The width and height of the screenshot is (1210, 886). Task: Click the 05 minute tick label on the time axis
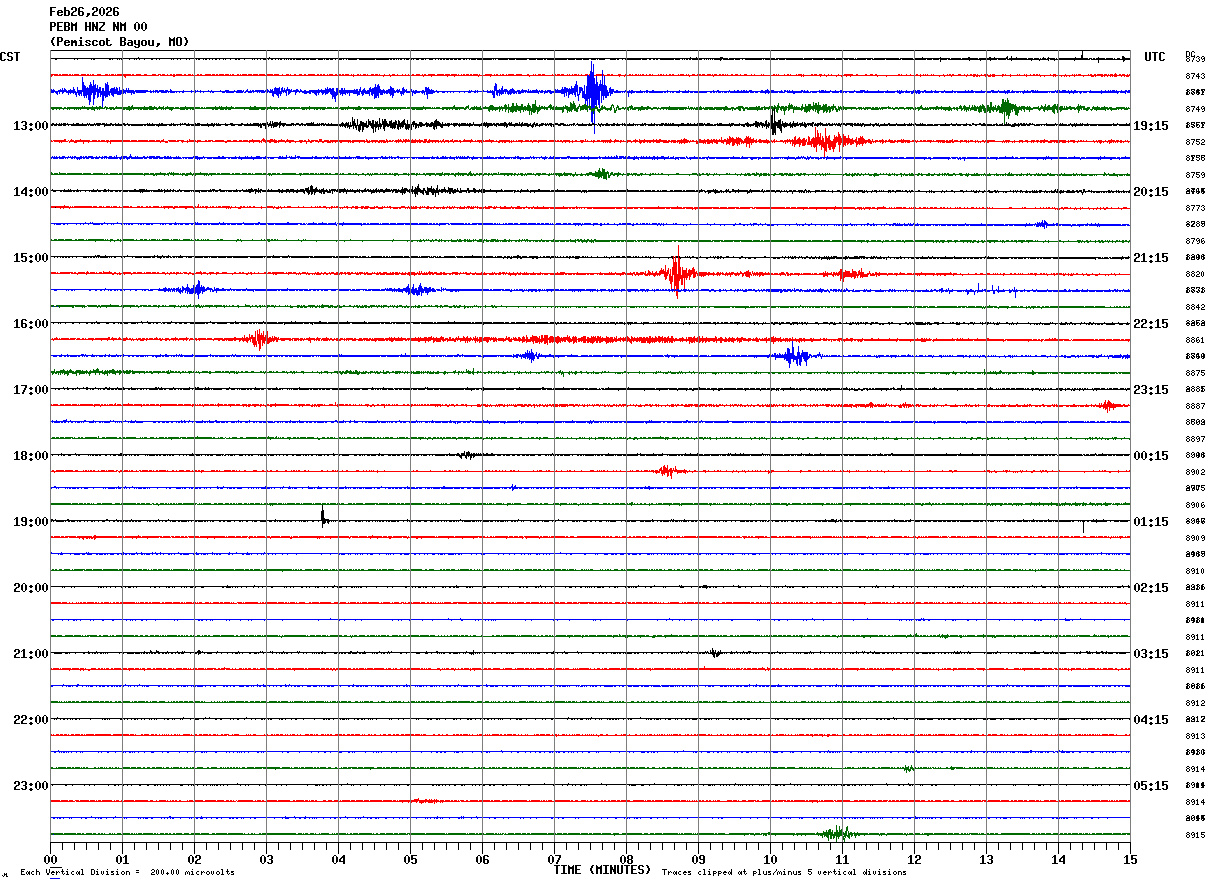(x=410, y=859)
